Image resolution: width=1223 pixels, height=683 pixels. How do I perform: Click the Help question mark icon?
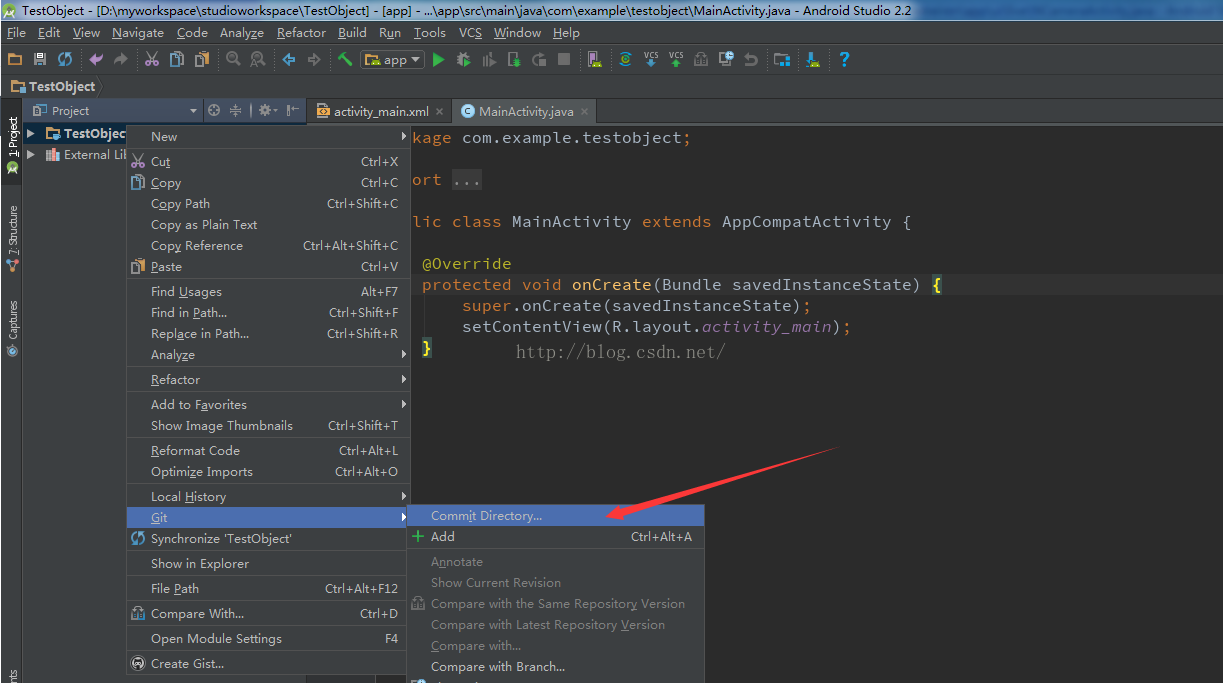click(x=844, y=59)
